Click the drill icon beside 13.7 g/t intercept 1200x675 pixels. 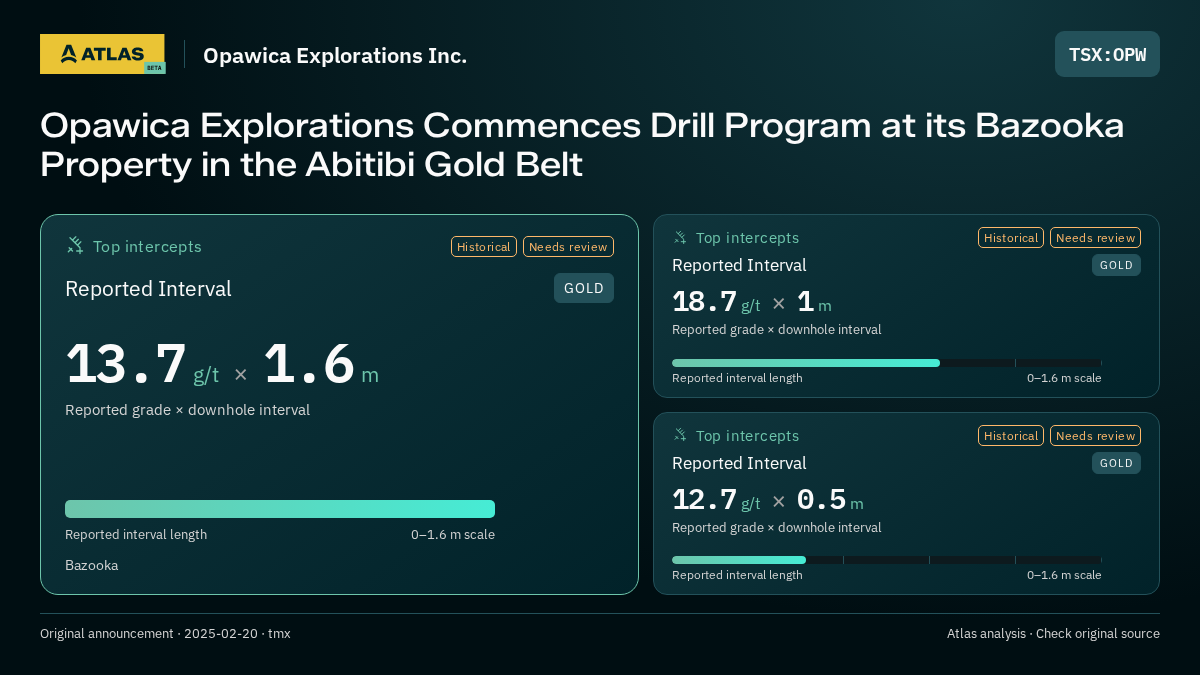pyautogui.click(x=75, y=246)
